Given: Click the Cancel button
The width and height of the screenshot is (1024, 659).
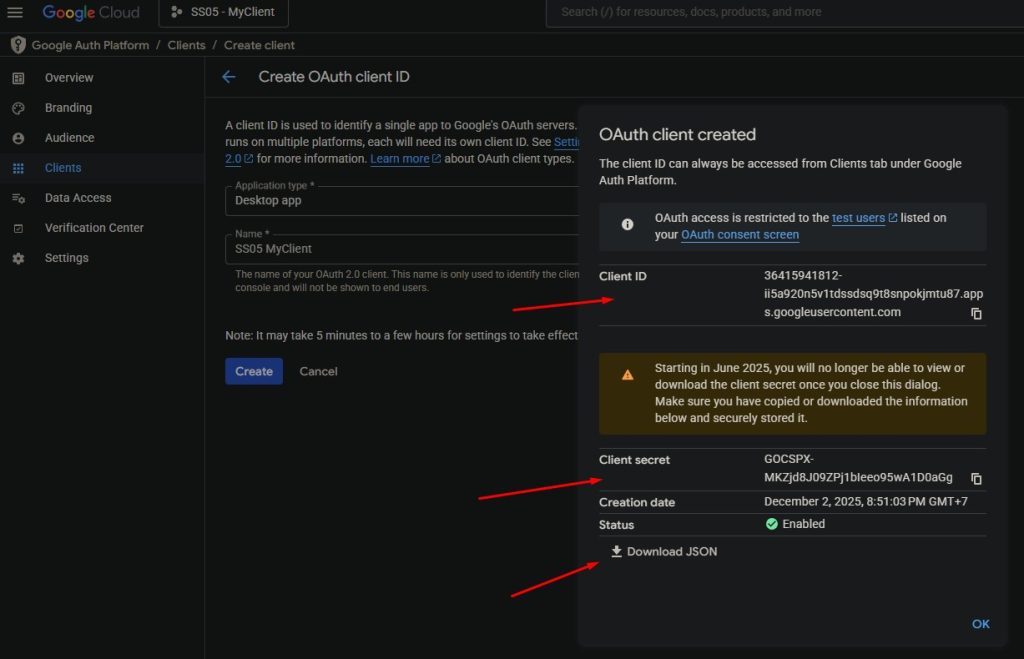Looking at the screenshot, I should coord(318,371).
